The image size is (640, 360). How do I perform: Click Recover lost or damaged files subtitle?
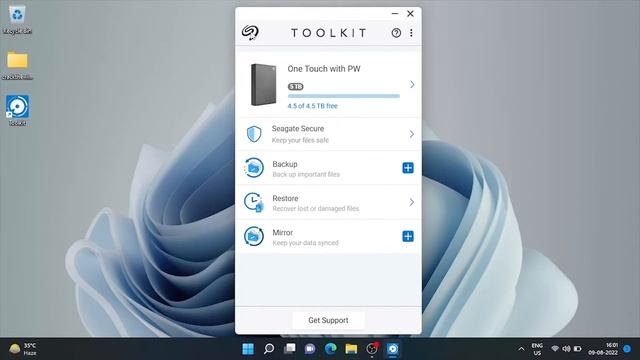[316, 209]
